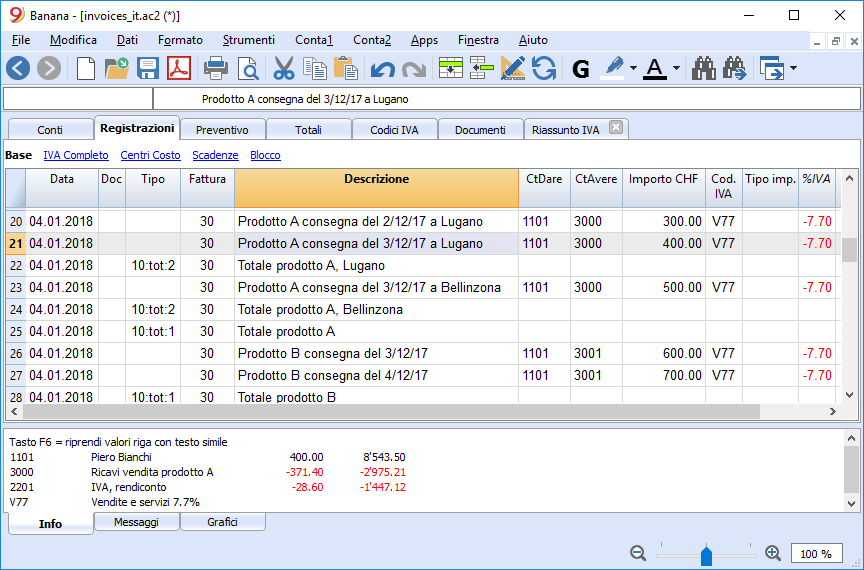Create a new file with blank page icon
The width and height of the screenshot is (864, 570).
click(x=85, y=69)
